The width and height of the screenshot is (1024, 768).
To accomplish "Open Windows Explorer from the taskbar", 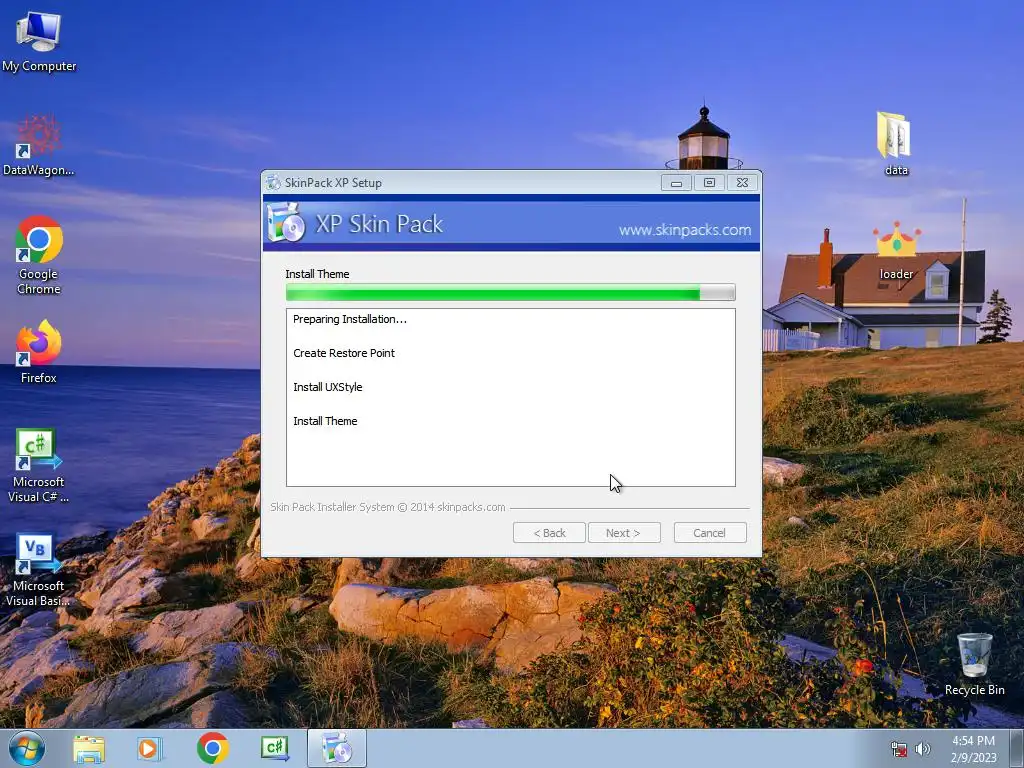I will [x=89, y=748].
